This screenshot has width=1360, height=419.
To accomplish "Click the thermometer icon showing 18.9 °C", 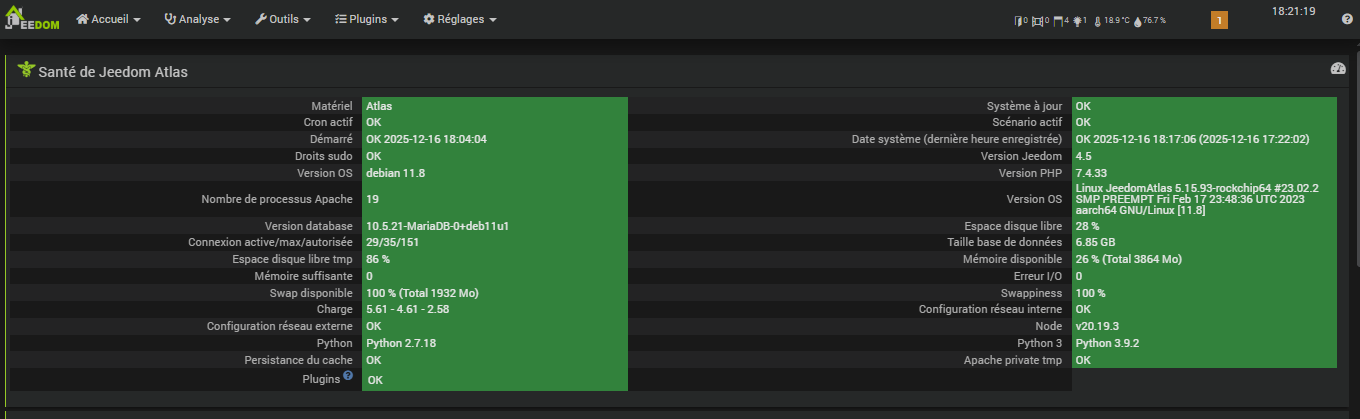I will tap(1097, 20).
